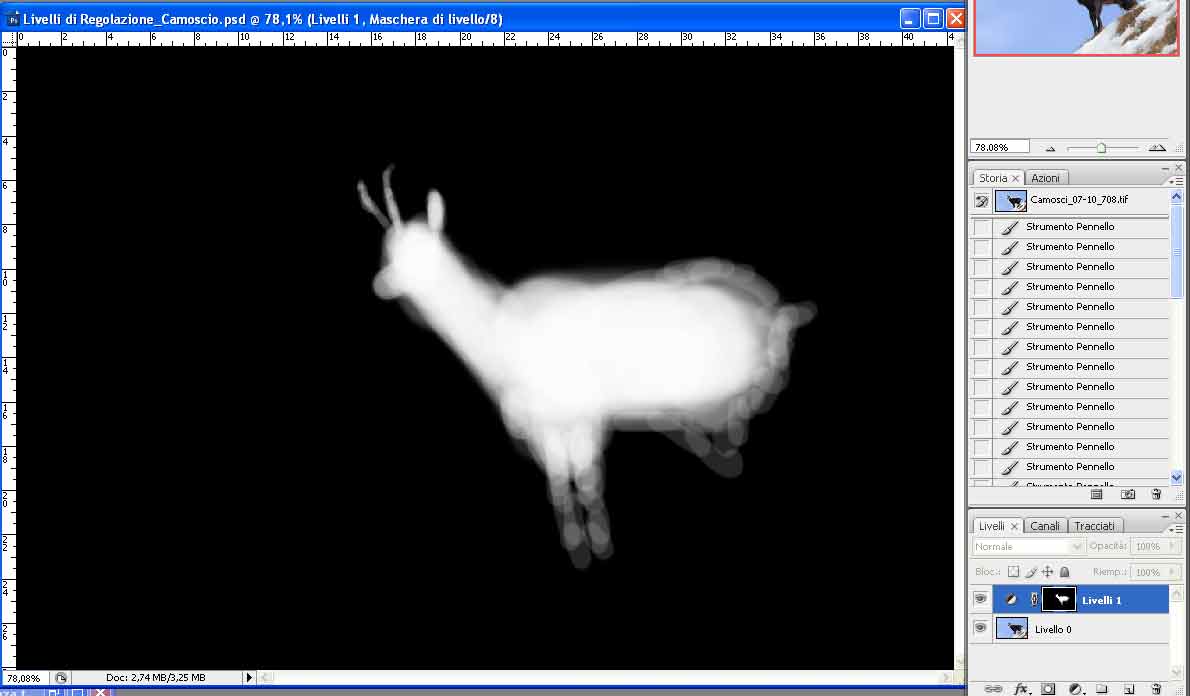Collapse the Livelli panel group with minimize dash
1190x696 pixels.
(1166, 515)
